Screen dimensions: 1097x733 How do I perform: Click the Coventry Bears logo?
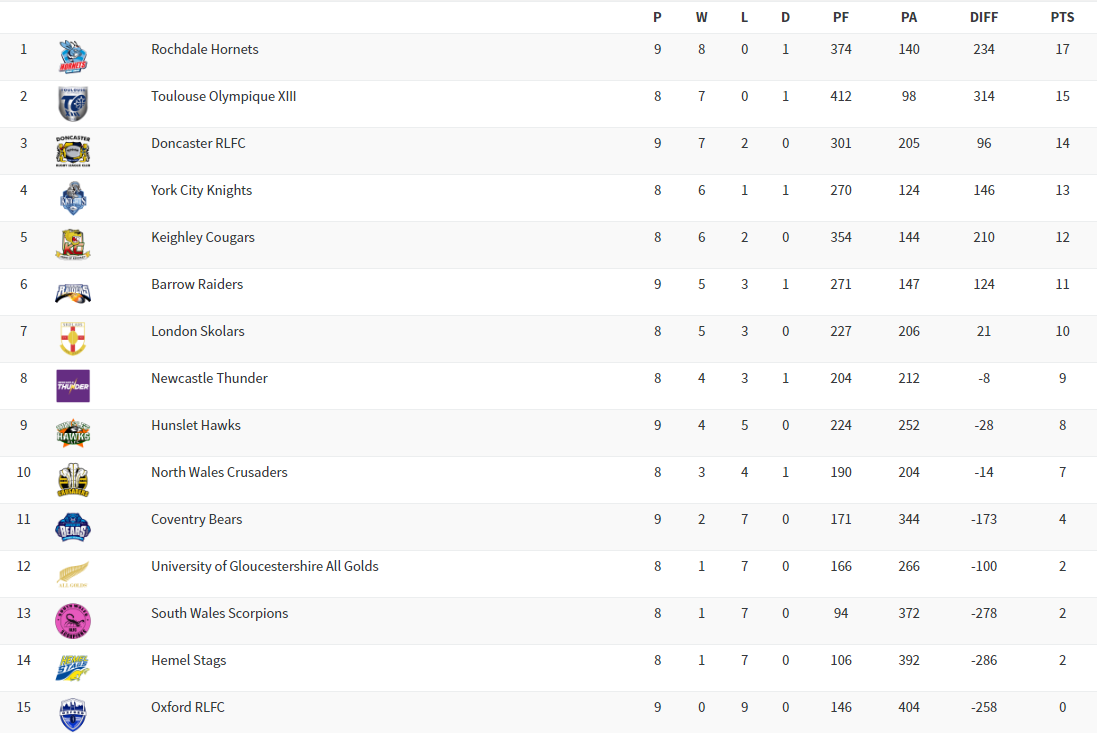73,527
